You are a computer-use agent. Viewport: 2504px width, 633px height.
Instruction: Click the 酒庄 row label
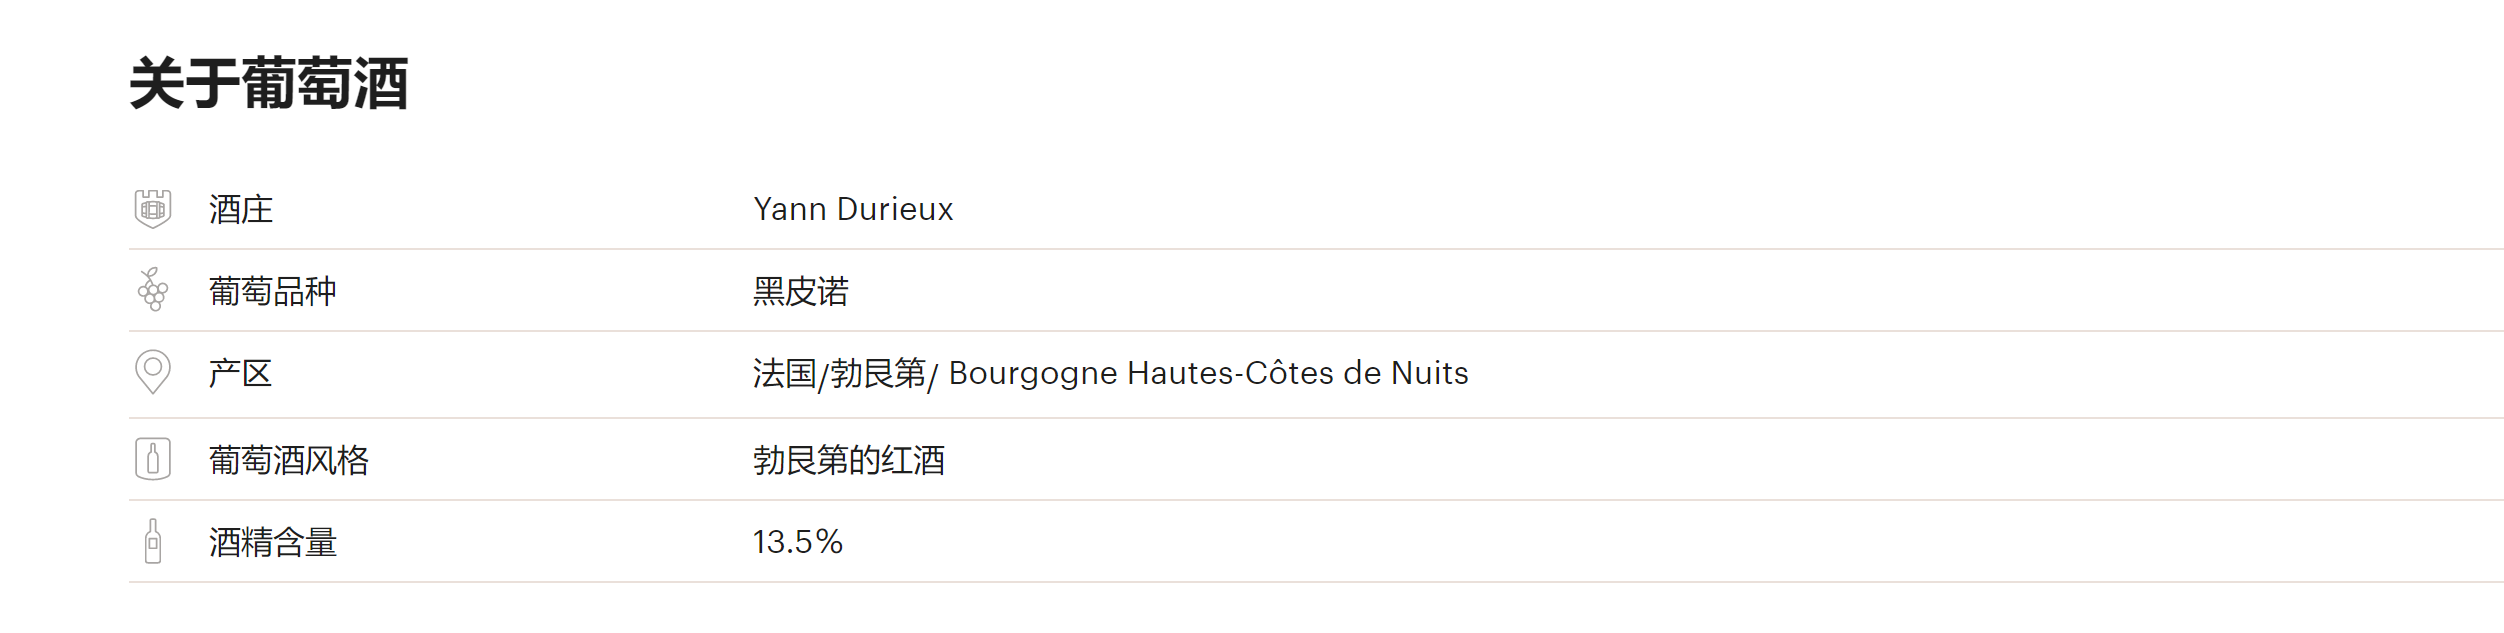[240, 209]
